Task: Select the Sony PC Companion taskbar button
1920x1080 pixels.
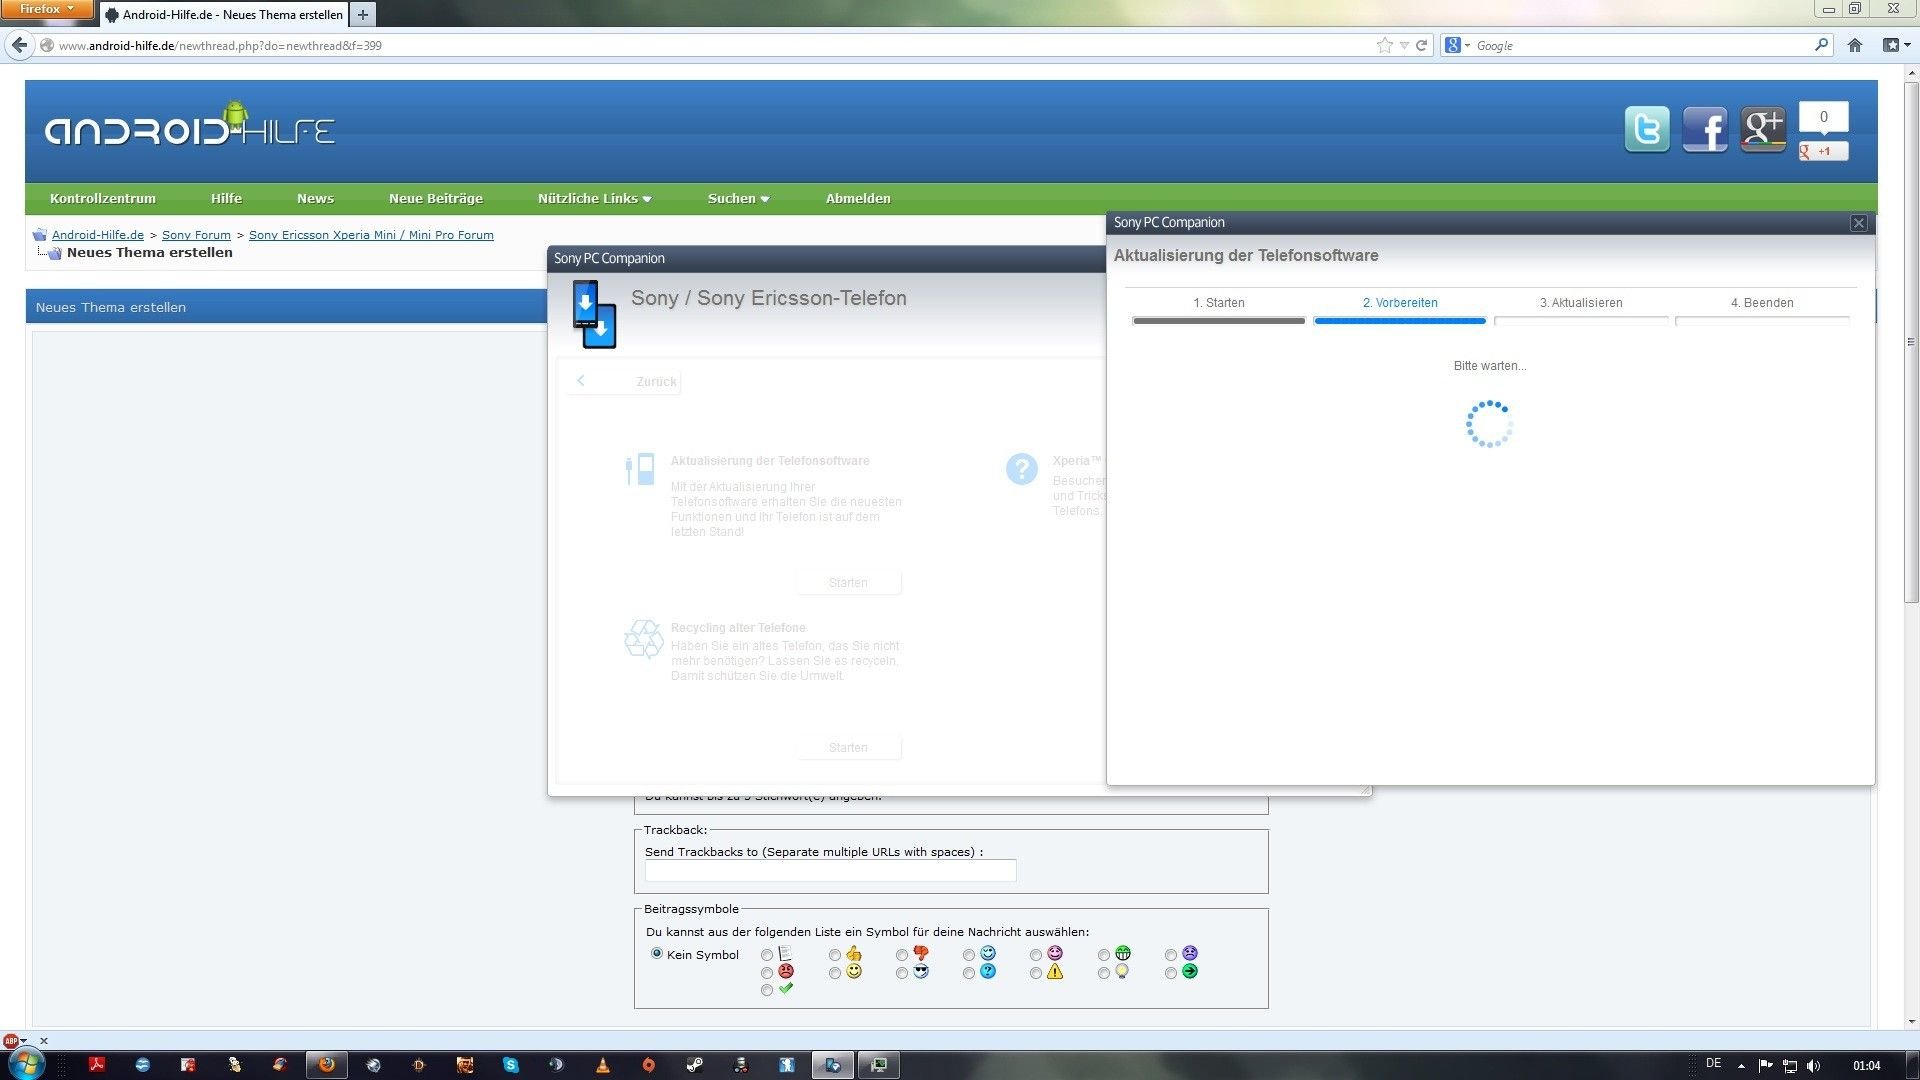Action: pos(832,1065)
